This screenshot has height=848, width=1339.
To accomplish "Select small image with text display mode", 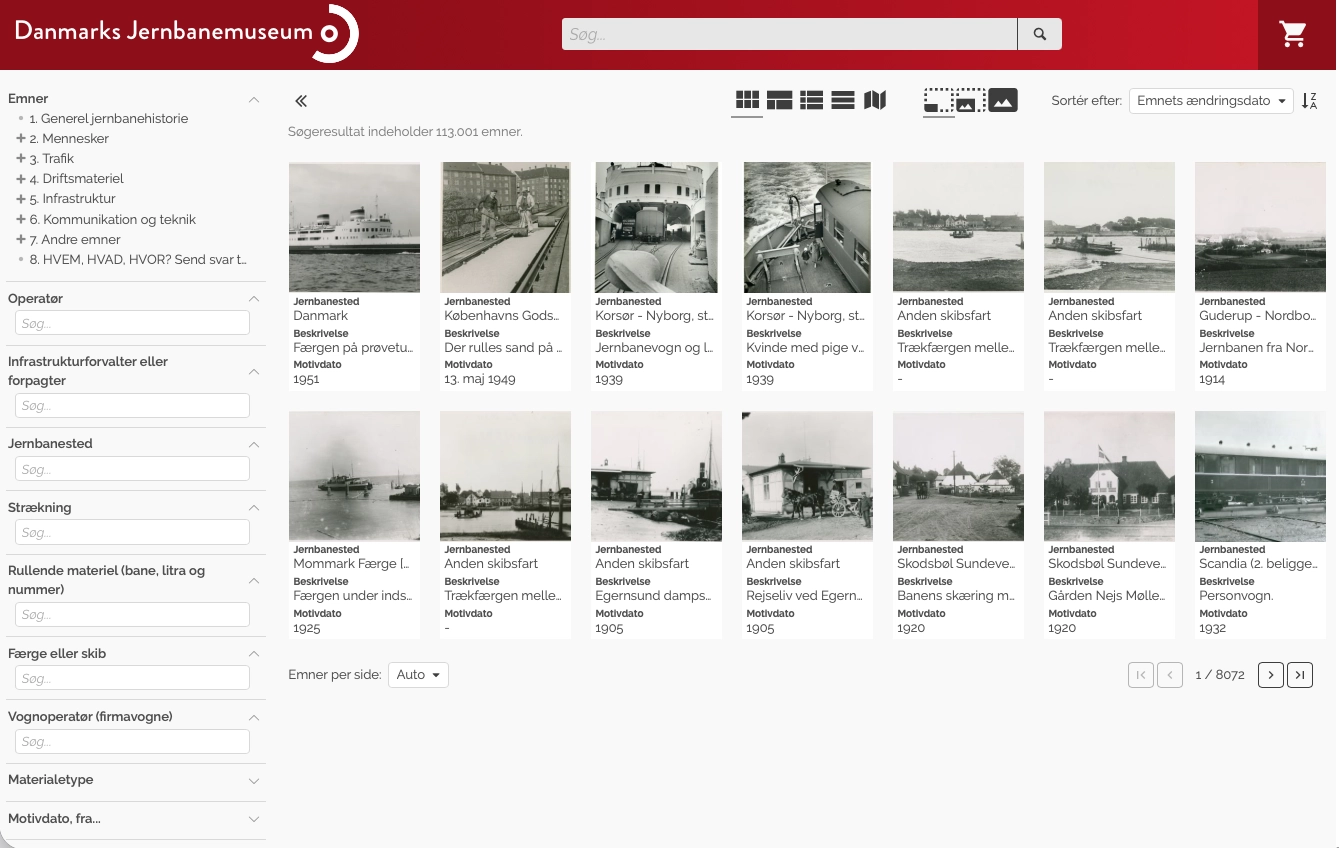I will click(x=970, y=100).
